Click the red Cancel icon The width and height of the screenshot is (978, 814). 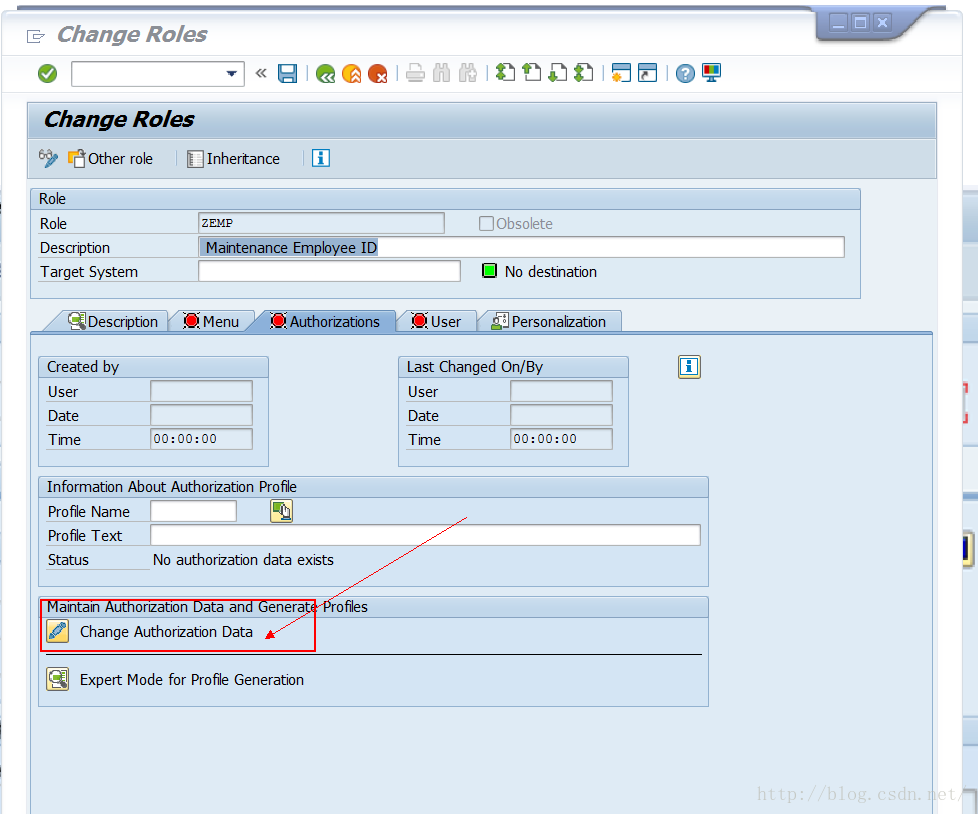tap(378, 74)
